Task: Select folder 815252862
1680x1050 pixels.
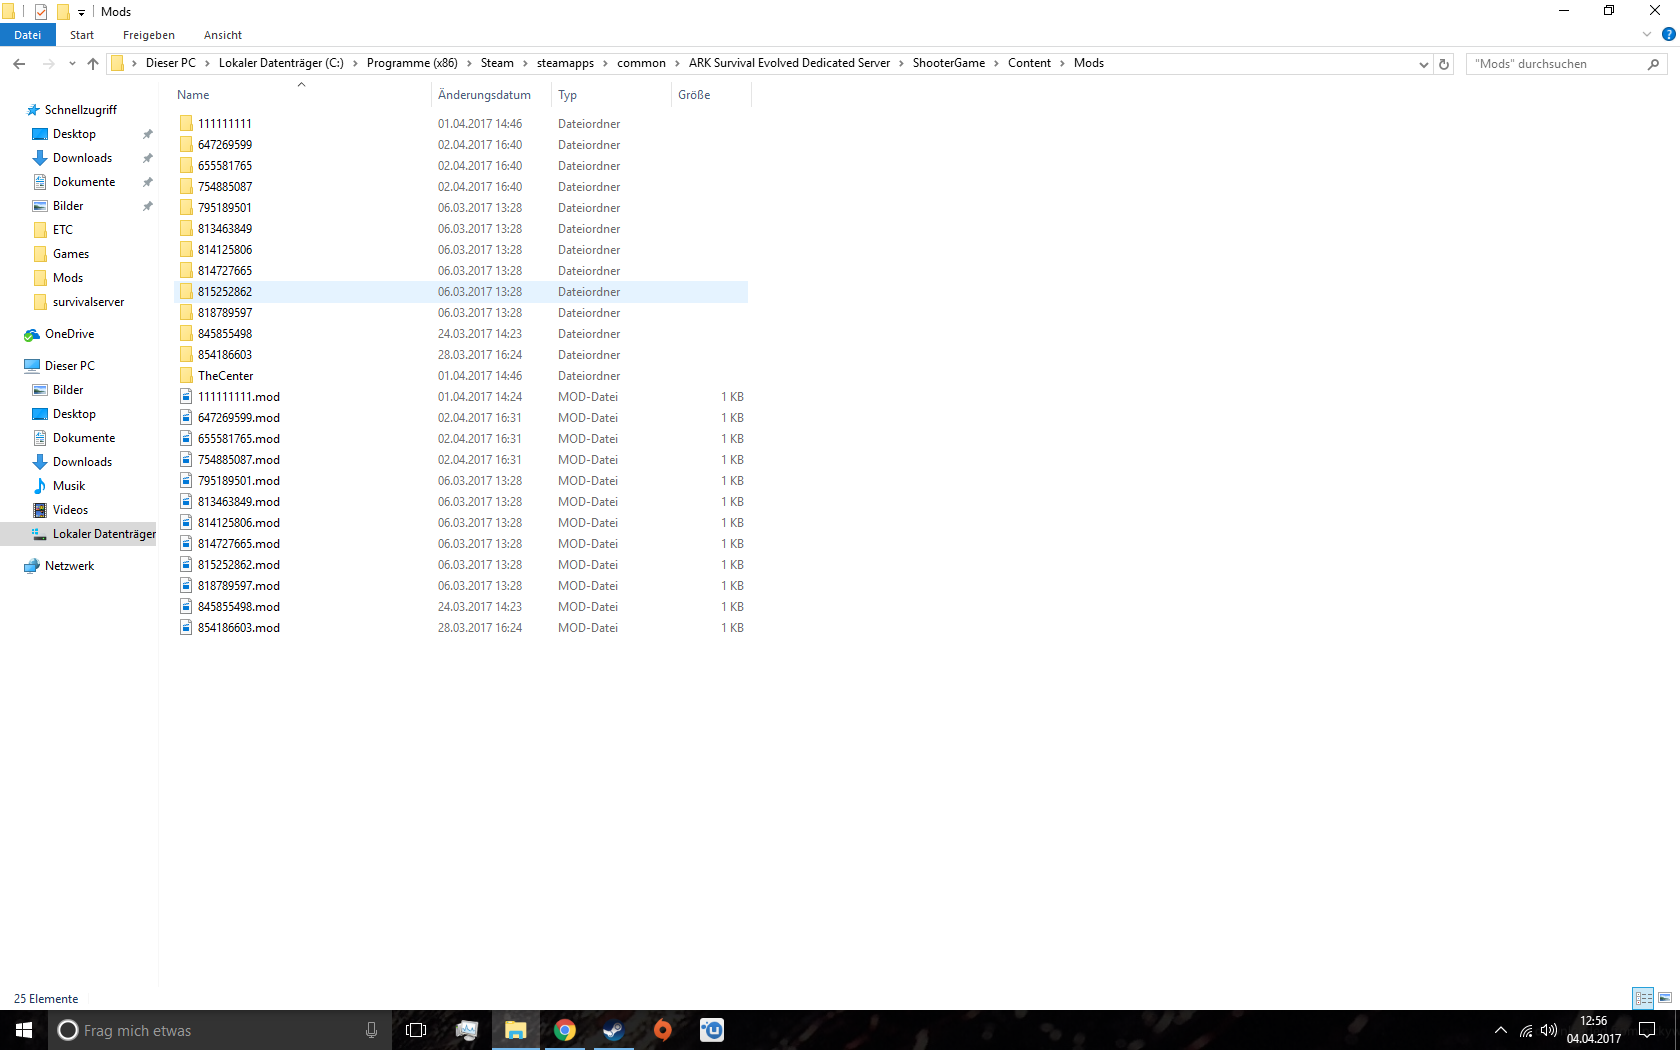Action: (225, 292)
